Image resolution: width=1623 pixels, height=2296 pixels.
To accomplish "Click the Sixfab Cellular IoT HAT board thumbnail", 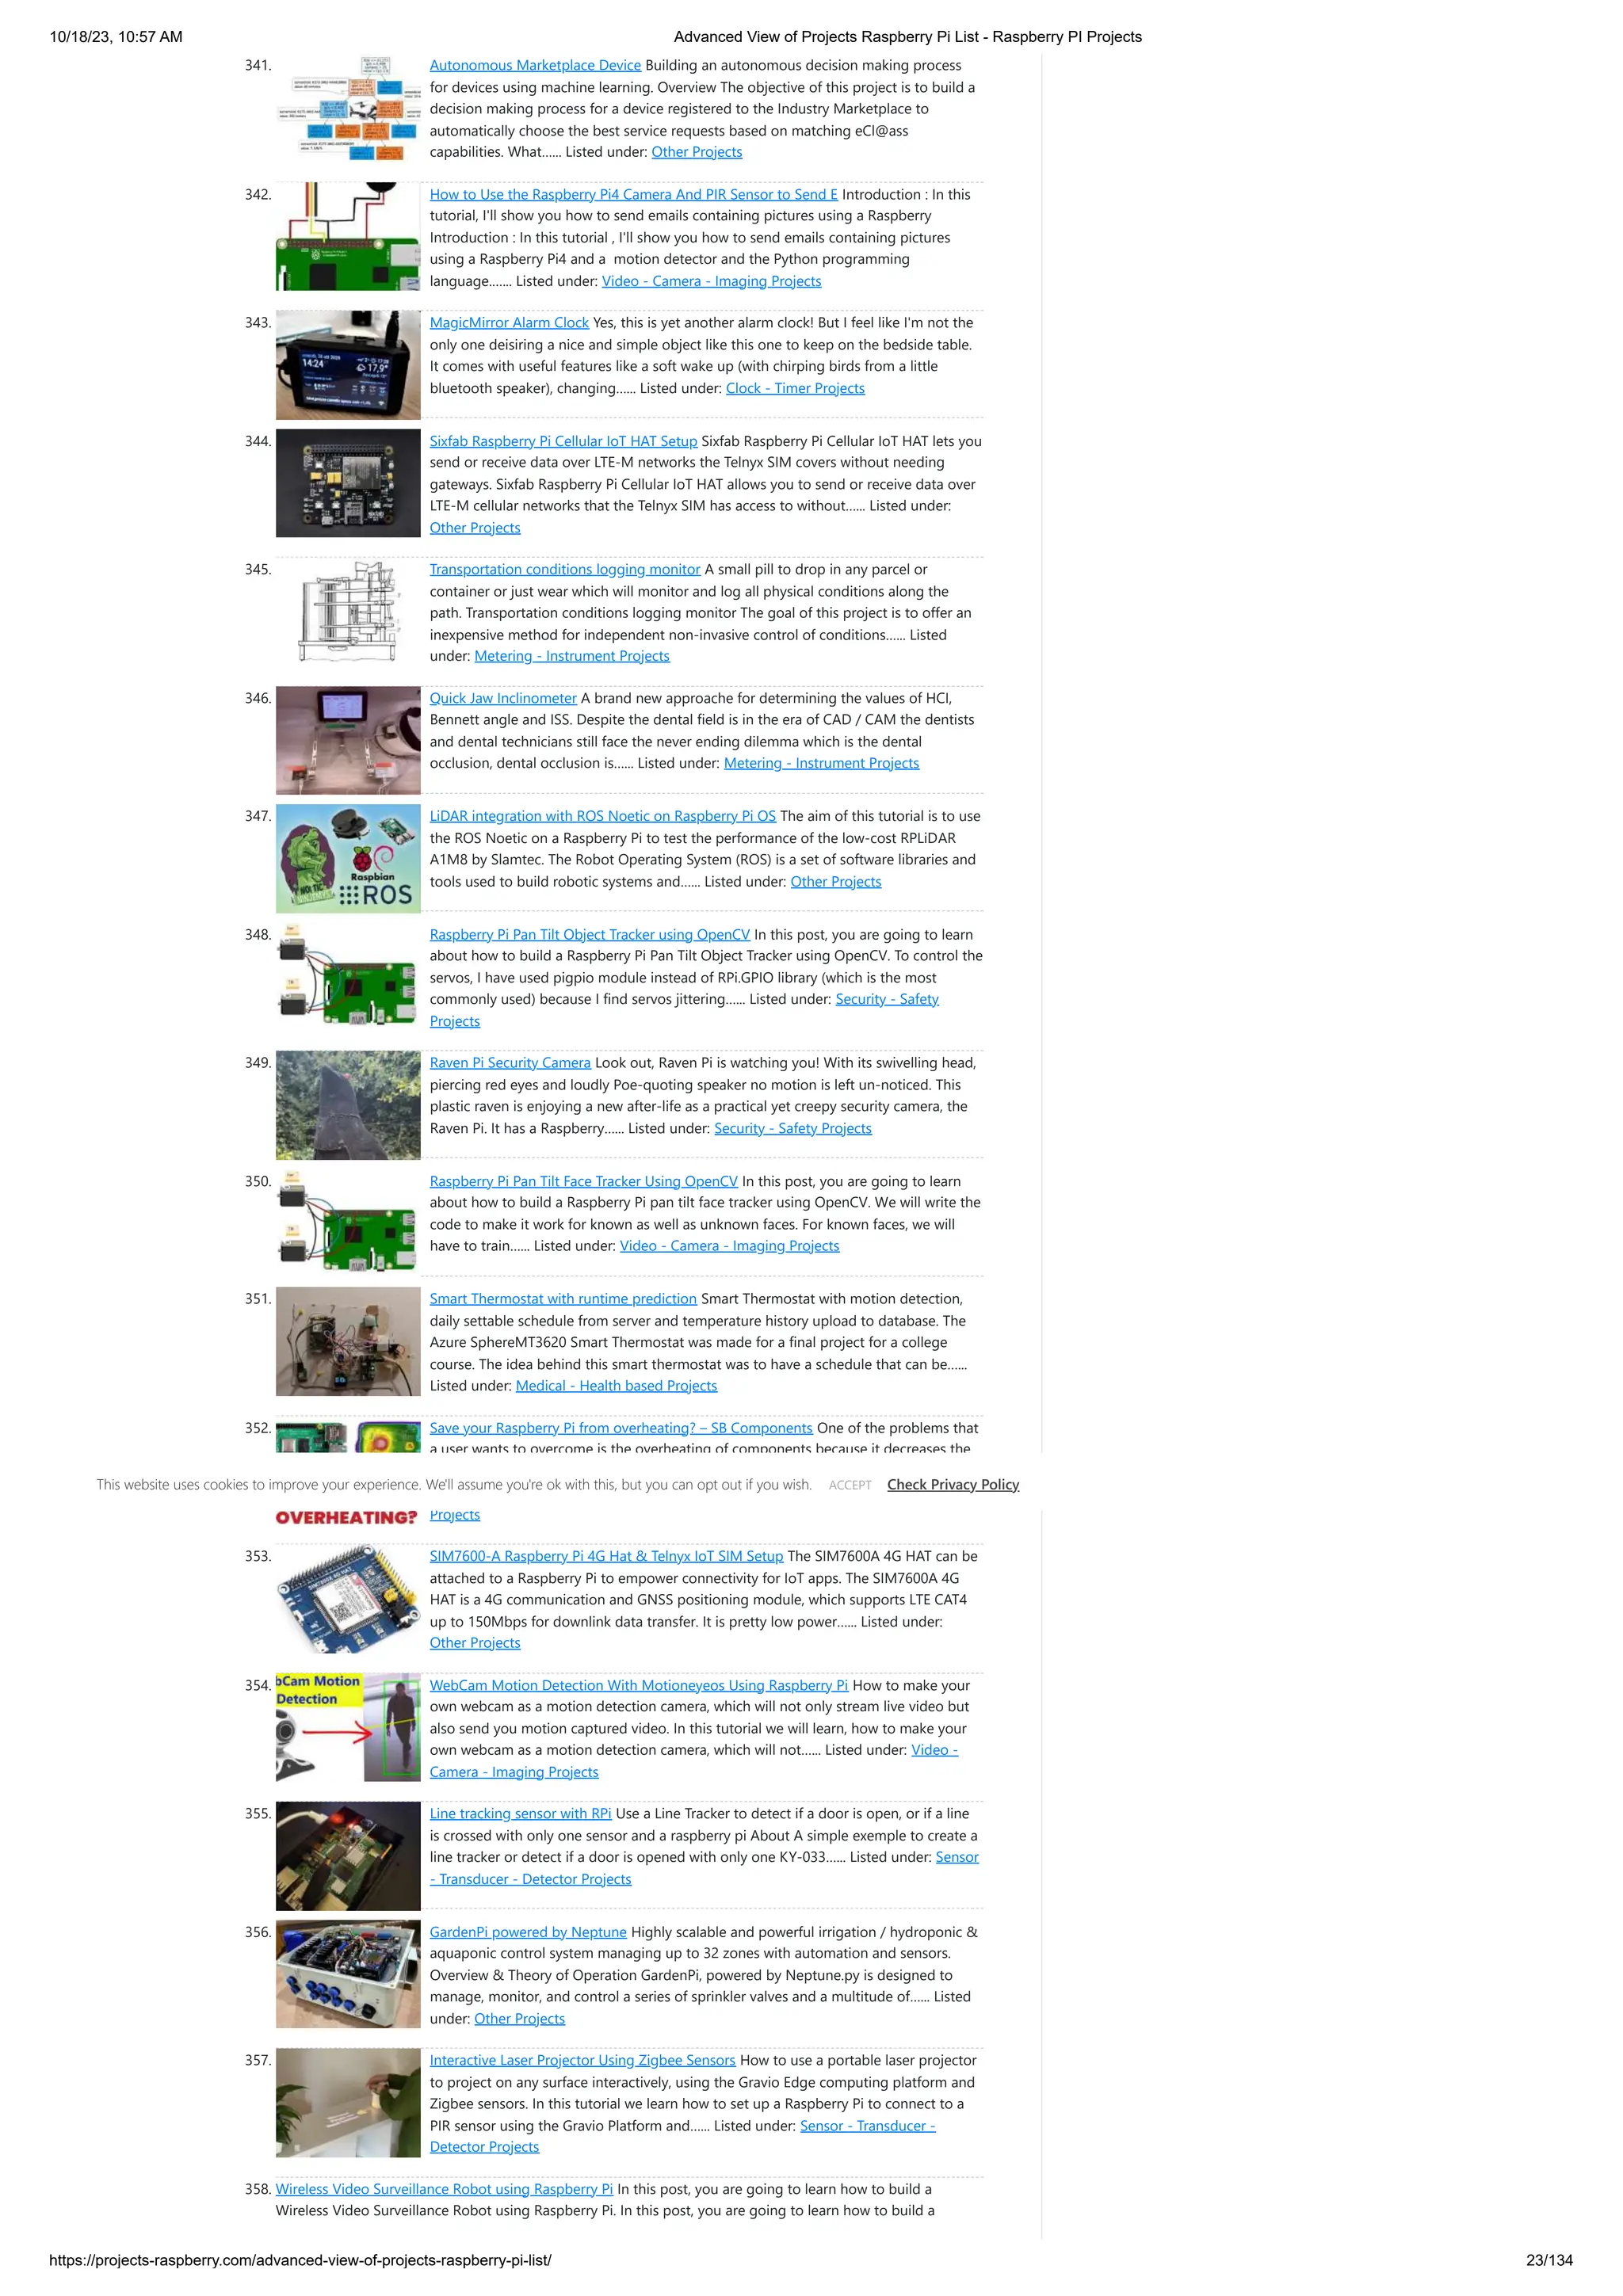I will point(348,483).
